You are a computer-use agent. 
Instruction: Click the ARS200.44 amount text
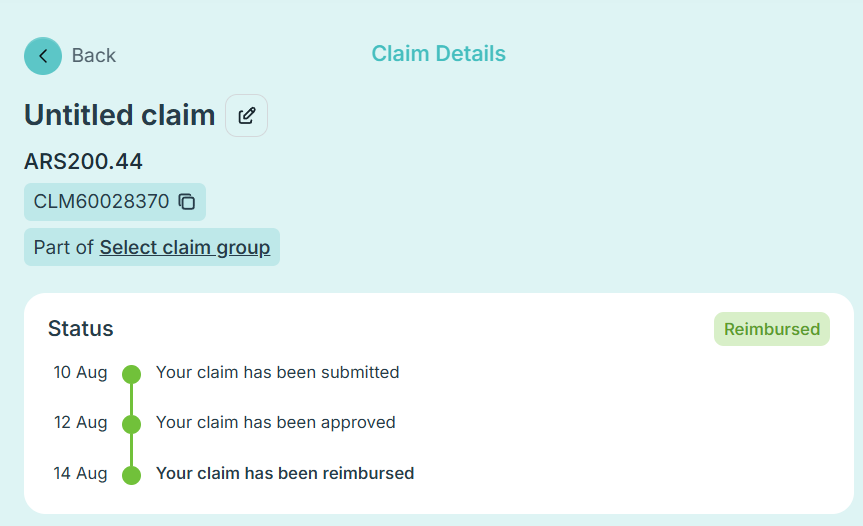(x=83, y=161)
